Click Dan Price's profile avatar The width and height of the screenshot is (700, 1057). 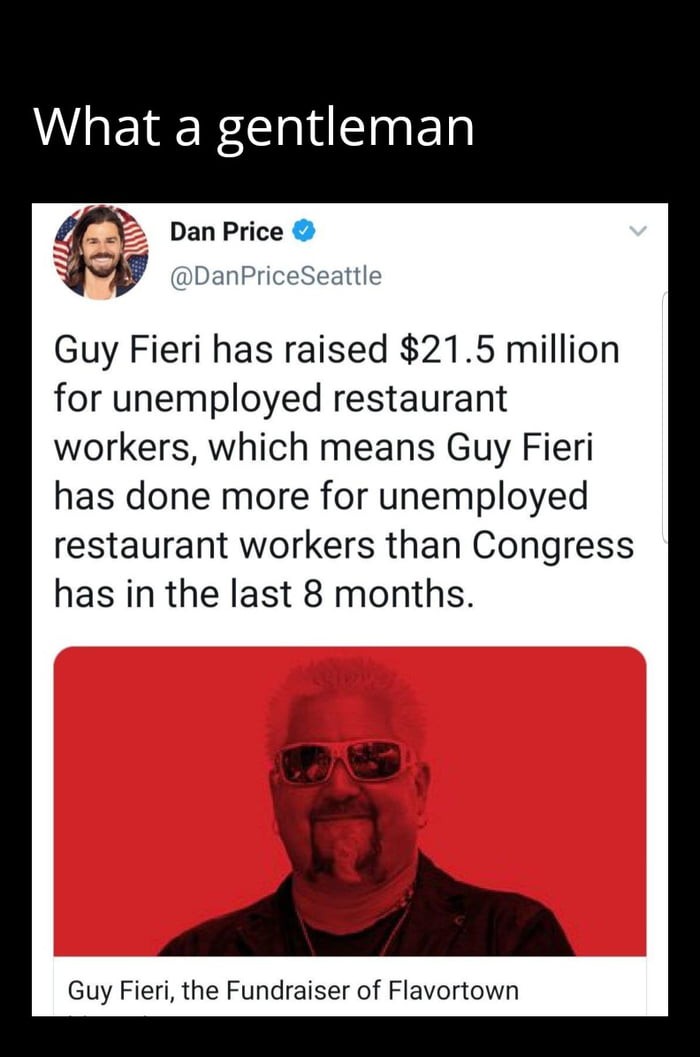(100, 252)
